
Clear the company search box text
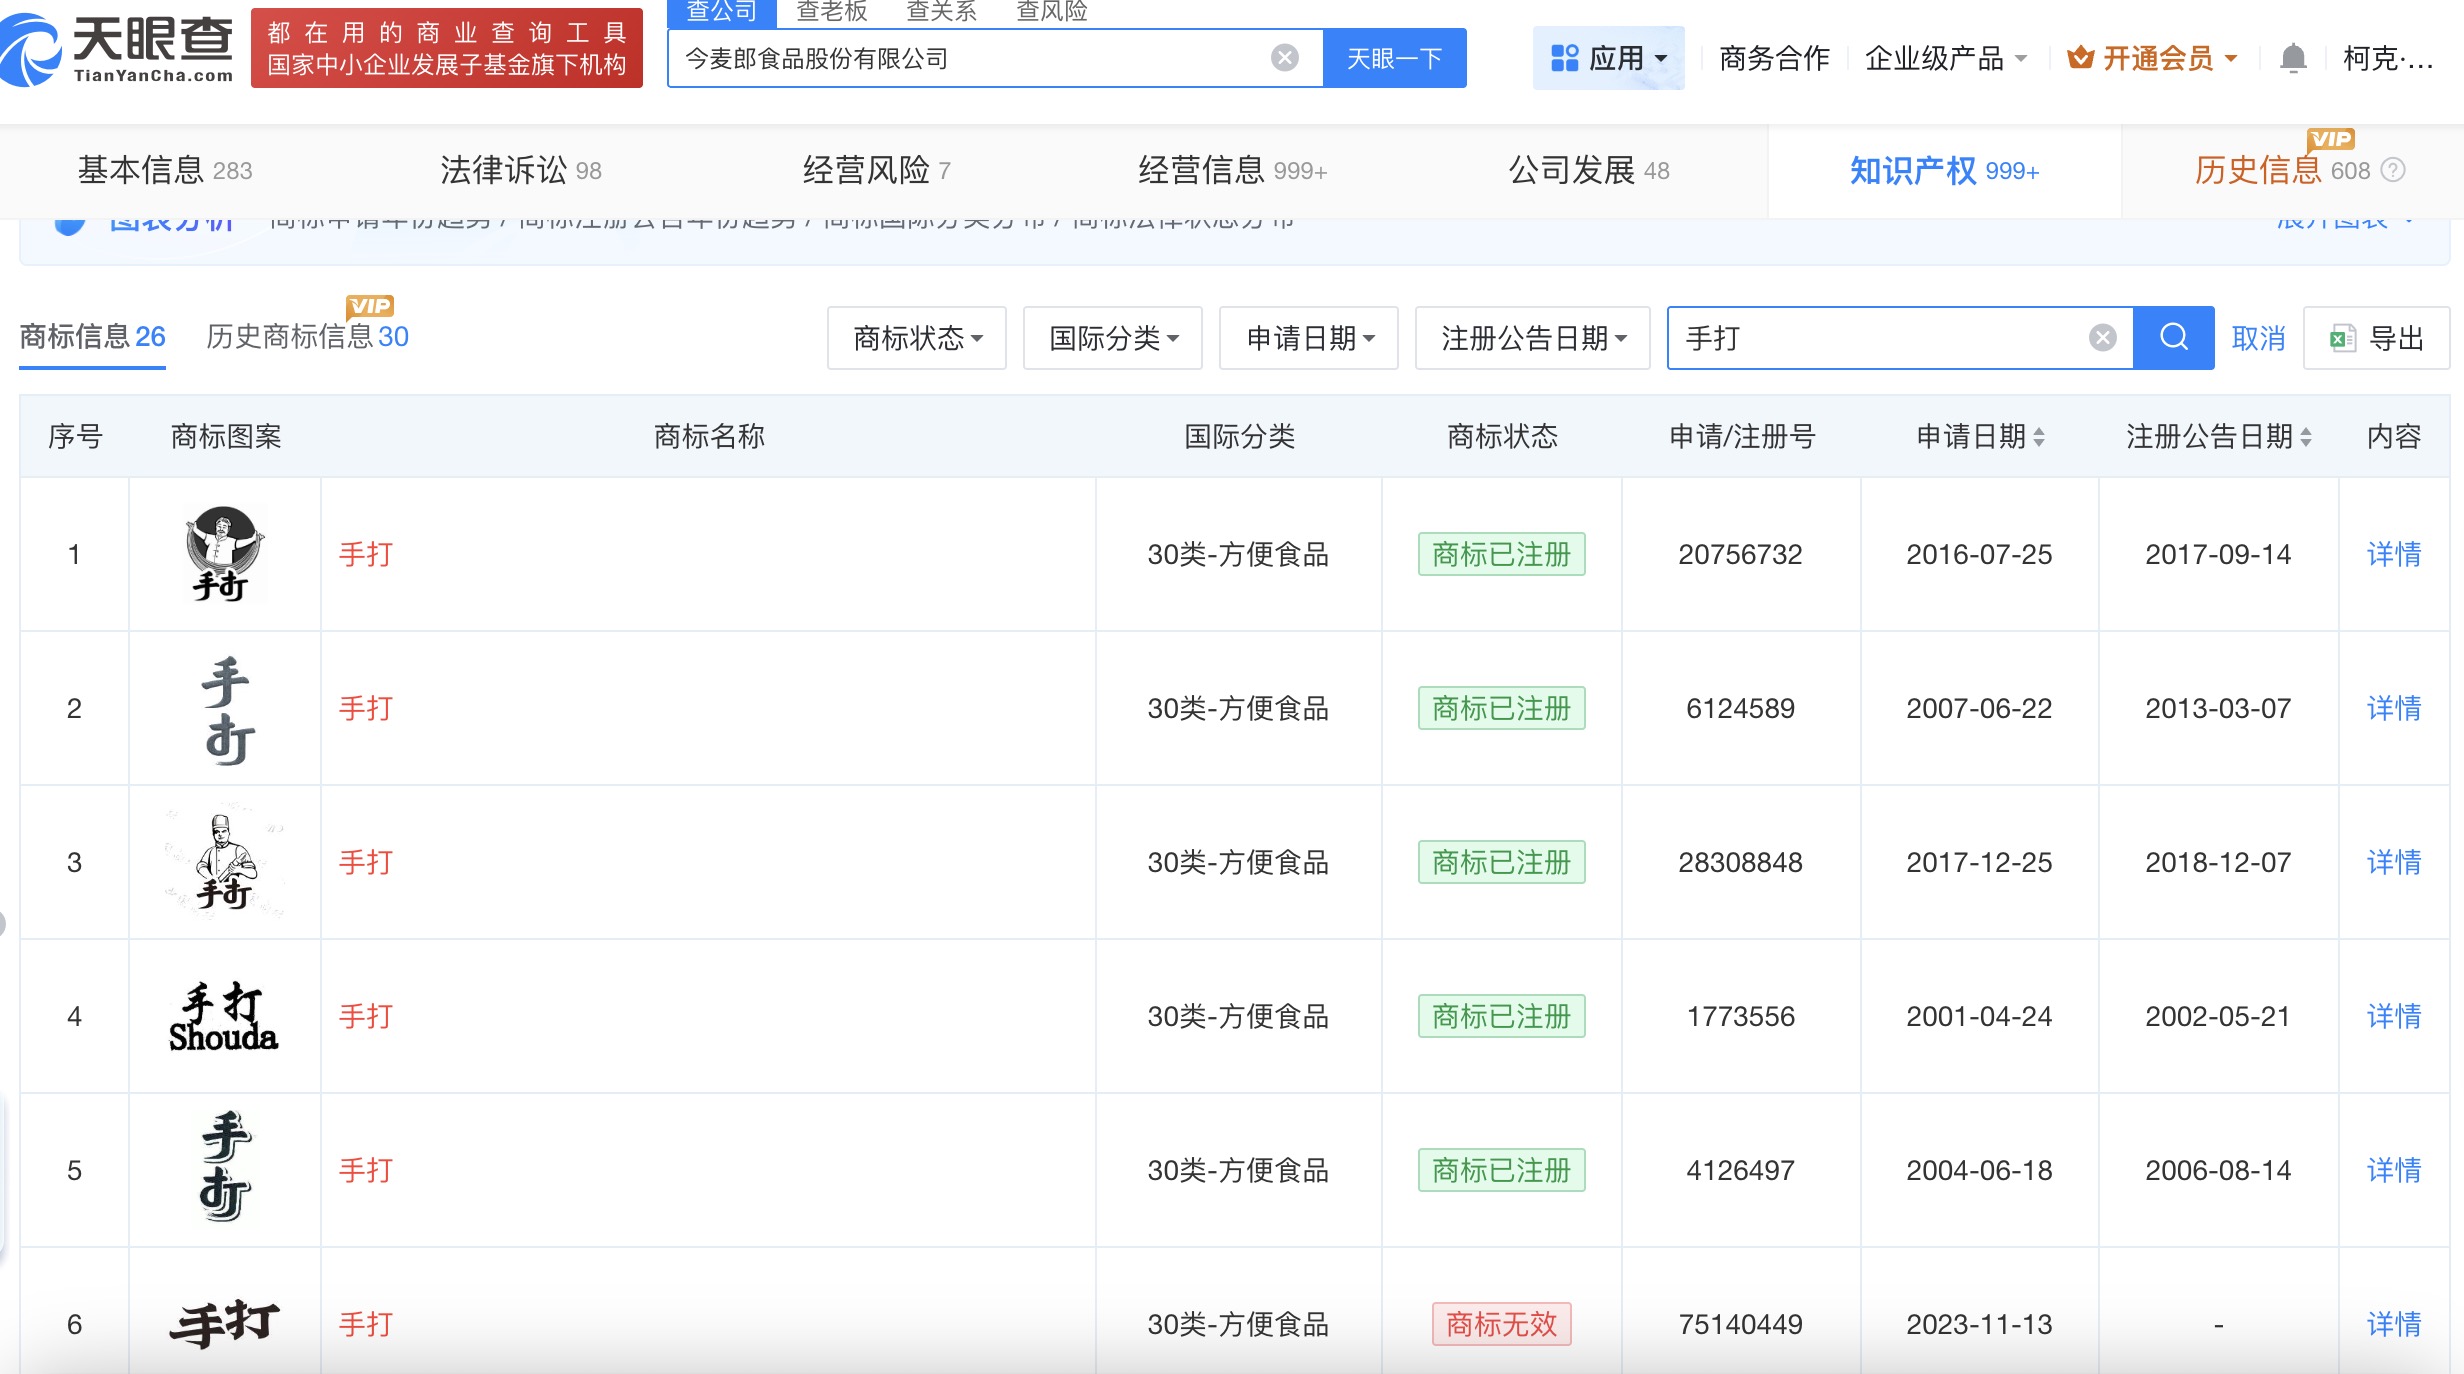coord(1284,58)
